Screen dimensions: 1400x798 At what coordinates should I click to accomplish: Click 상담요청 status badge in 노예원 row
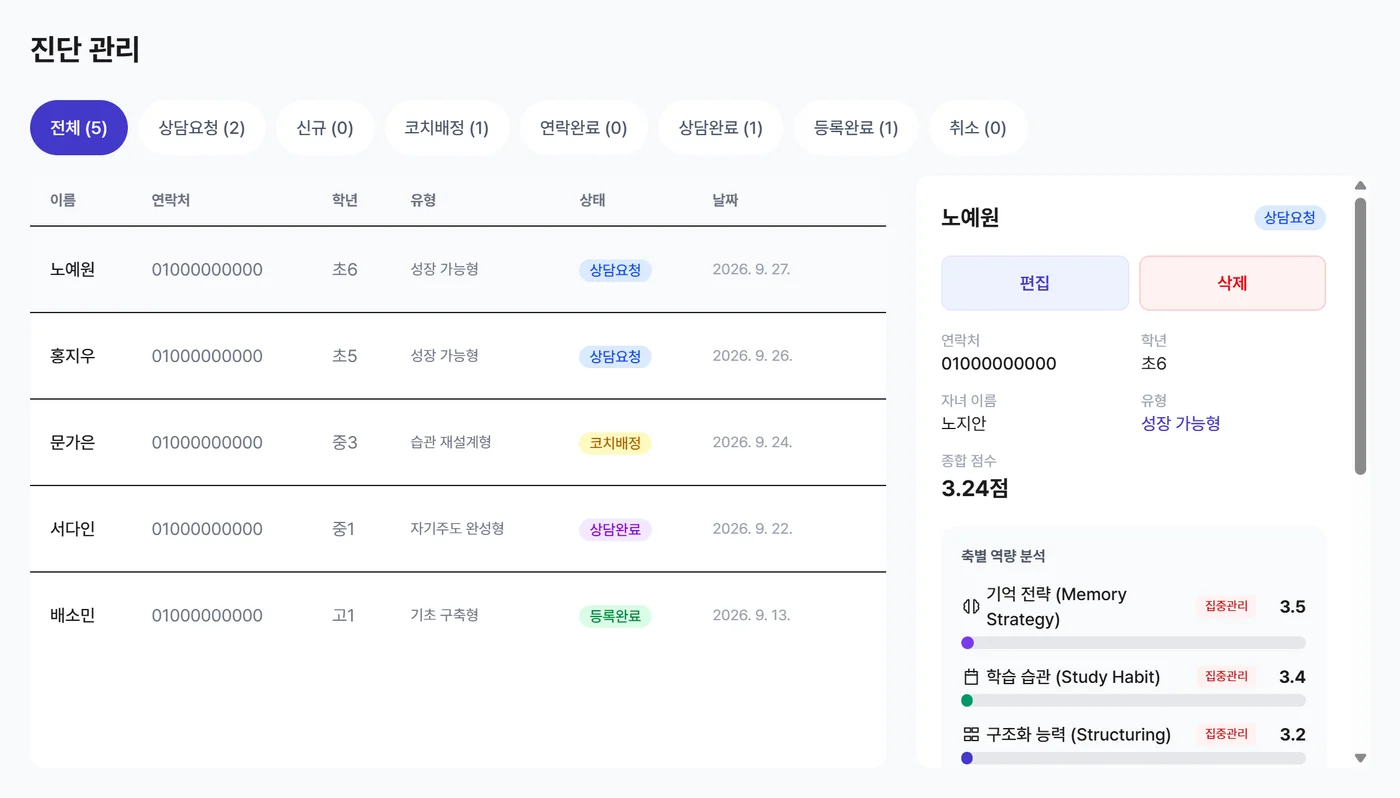[615, 270]
